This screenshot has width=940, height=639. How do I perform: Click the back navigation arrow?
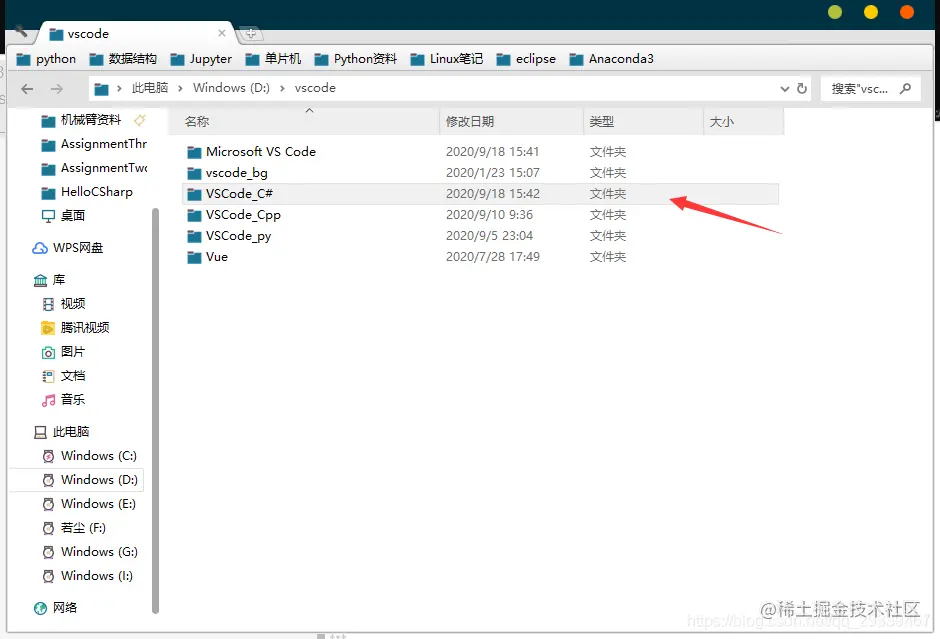coord(27,89)
